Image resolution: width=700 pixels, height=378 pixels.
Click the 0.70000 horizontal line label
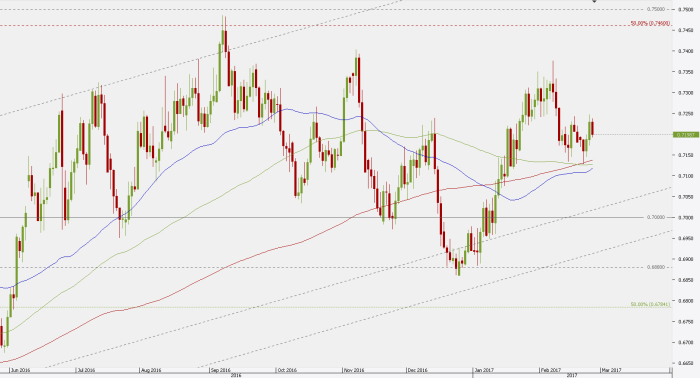pyautogui.click(x=655, y=217)
